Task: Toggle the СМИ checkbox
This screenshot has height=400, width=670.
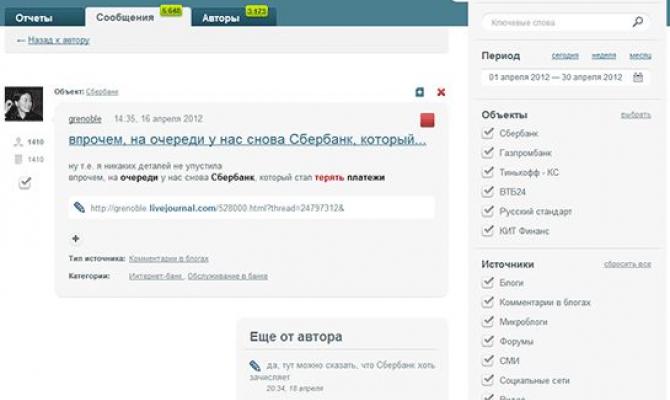Action: (x=488, y=361)
